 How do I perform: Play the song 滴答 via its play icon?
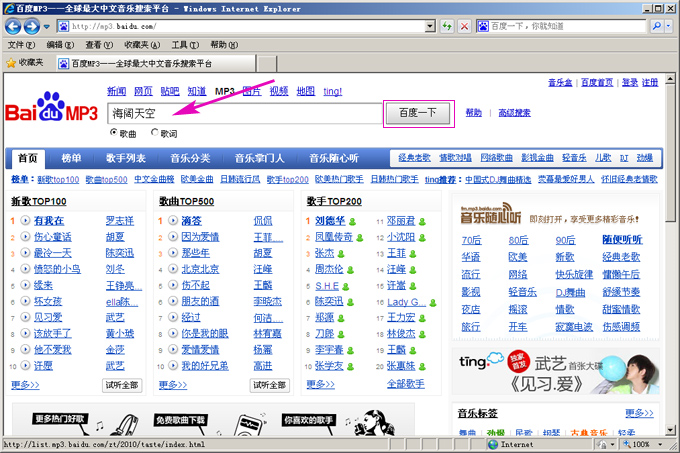point(173,220)
